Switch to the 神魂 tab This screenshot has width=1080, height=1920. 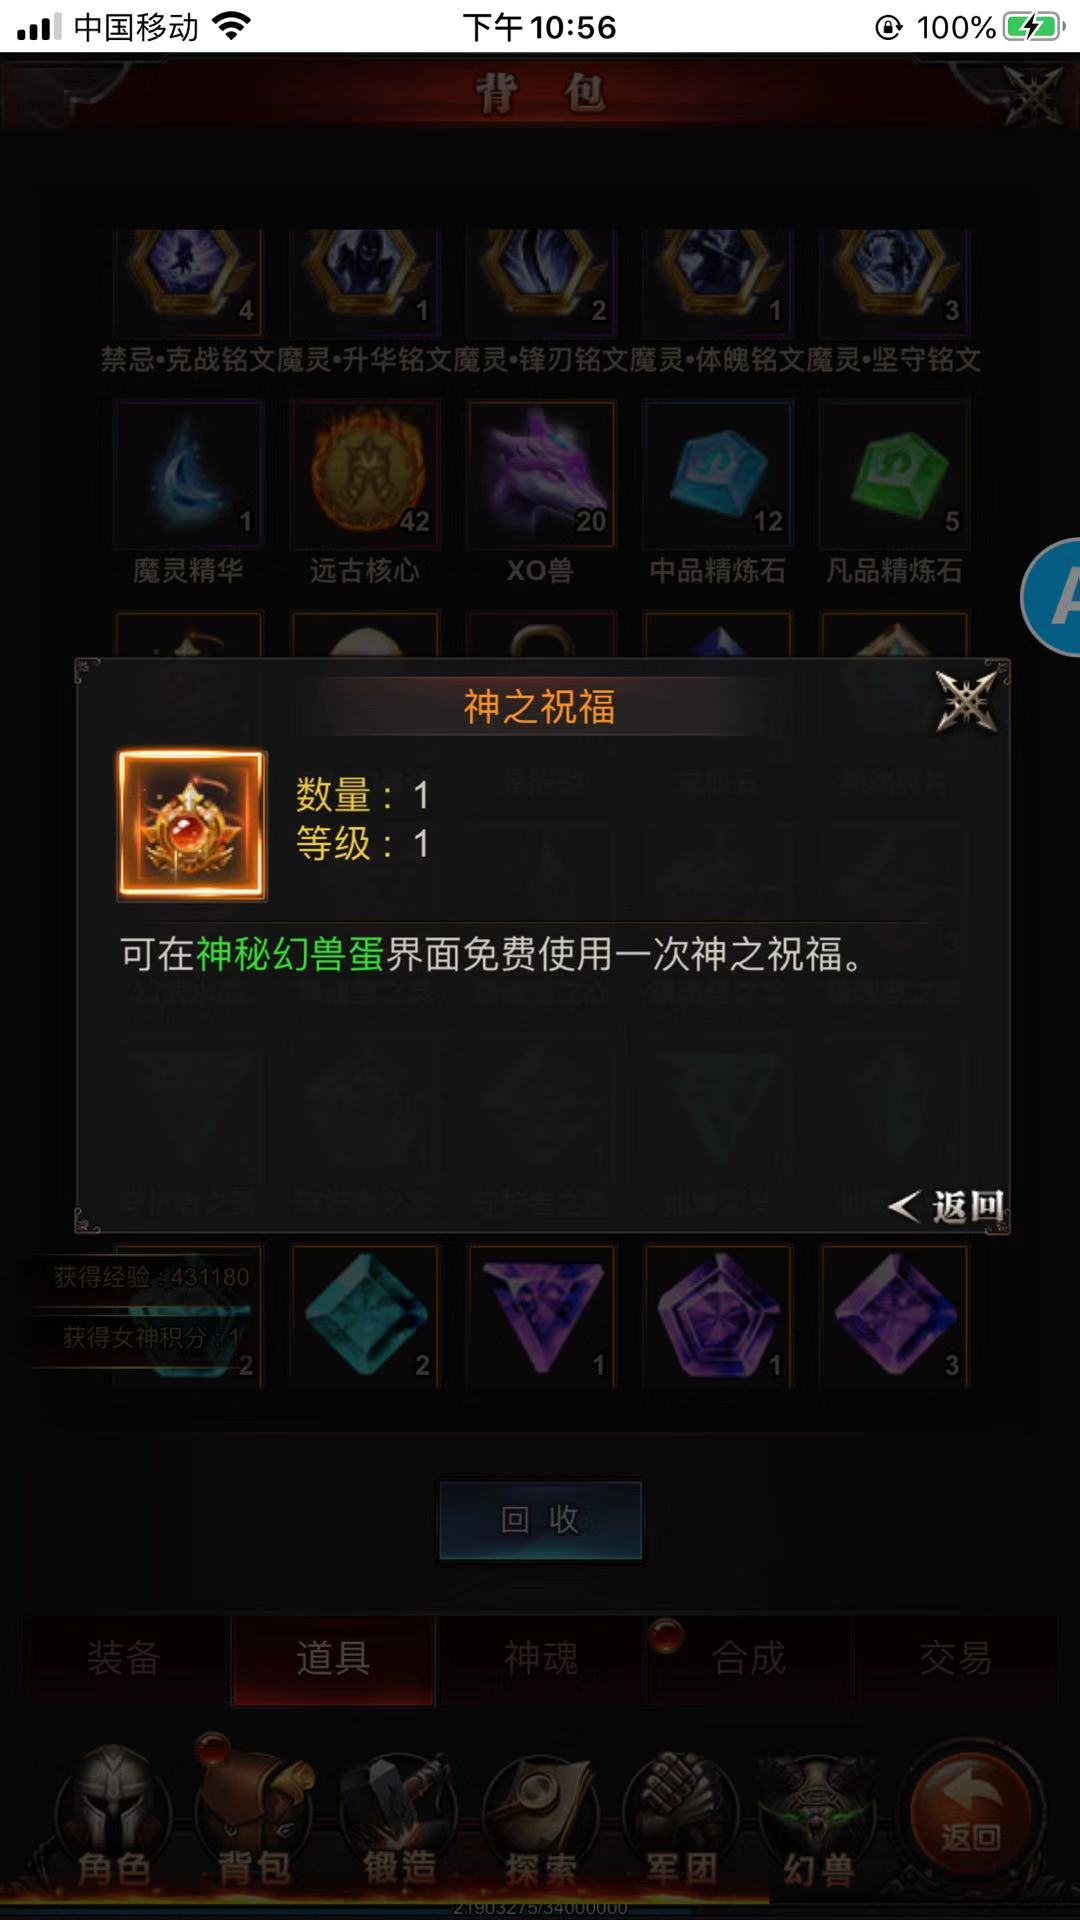click(541, 1659)
